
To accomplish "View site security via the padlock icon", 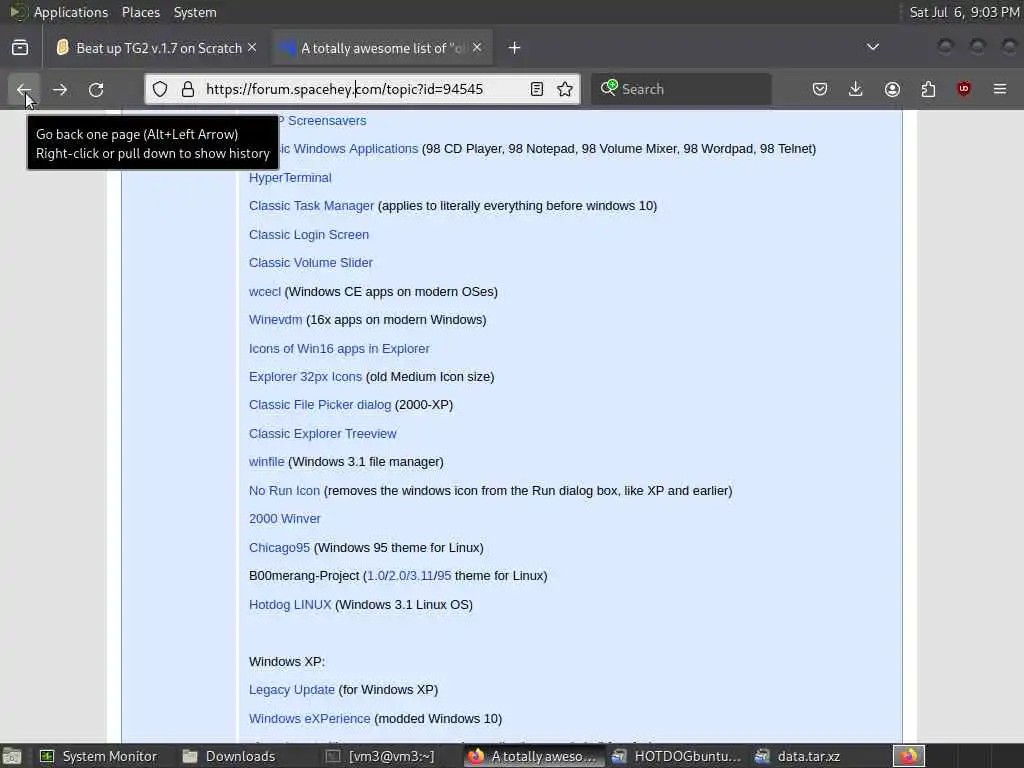I will tap(187, 89).
